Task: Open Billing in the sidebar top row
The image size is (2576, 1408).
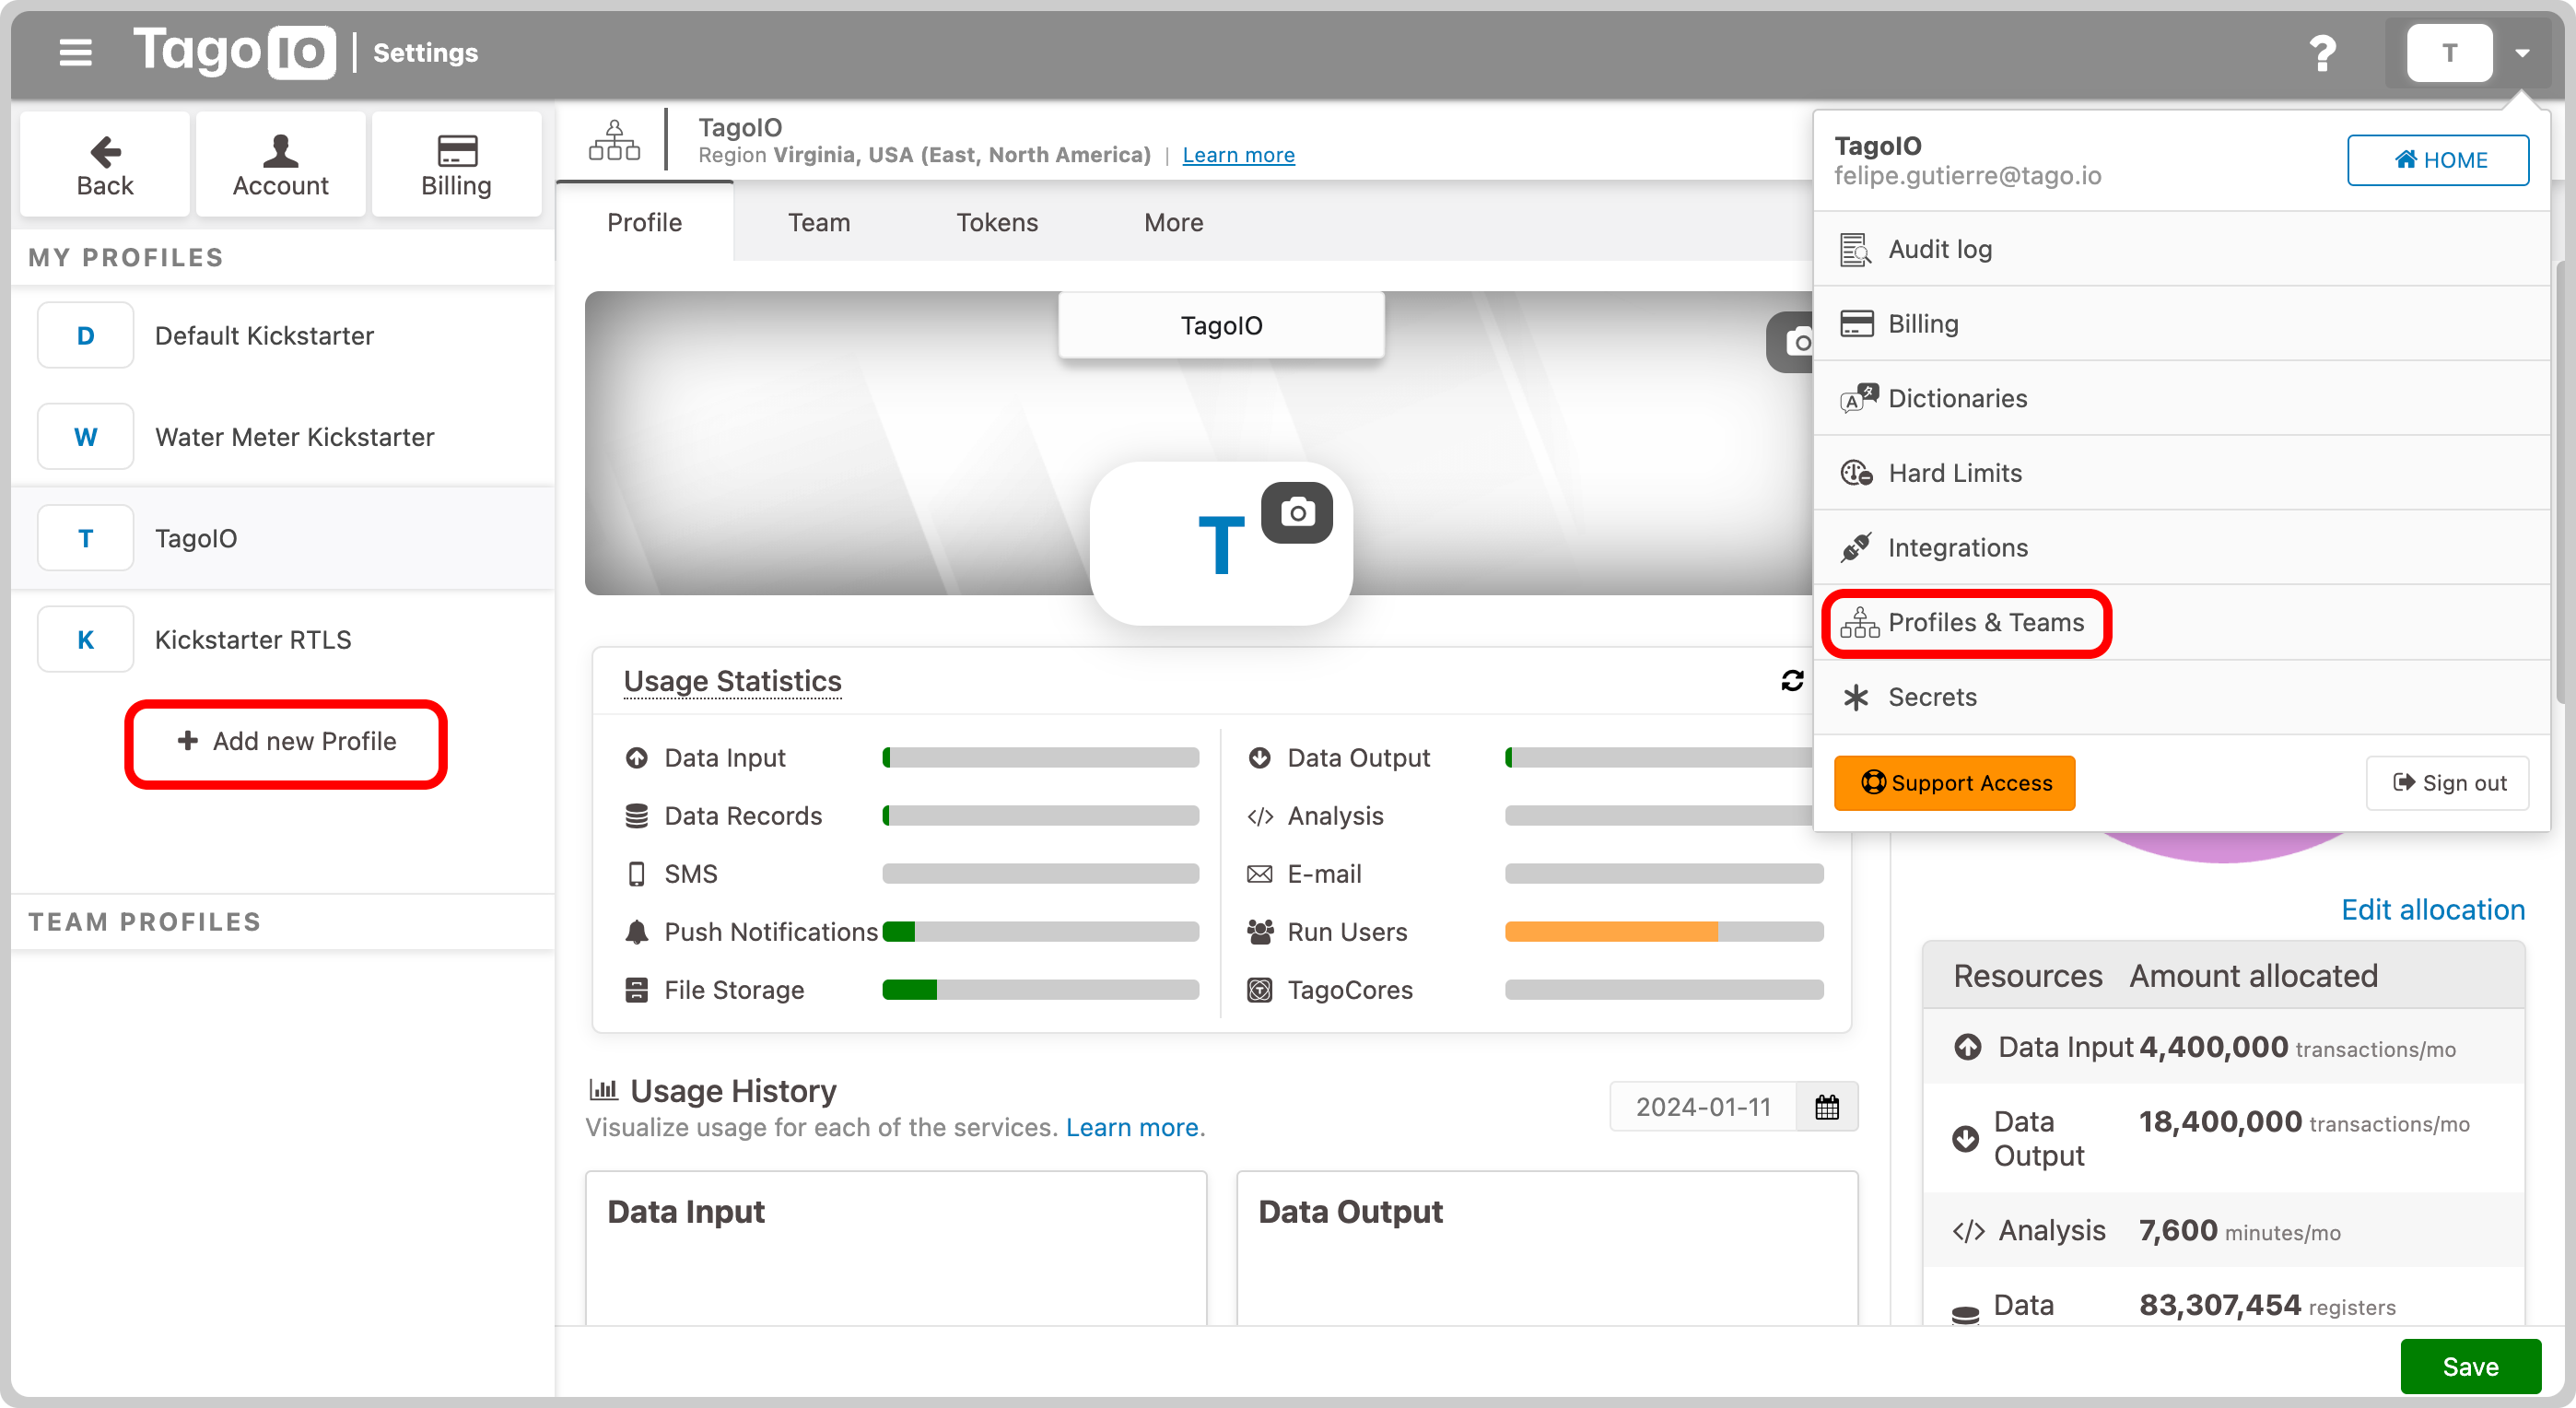Action: coord(456,165)
